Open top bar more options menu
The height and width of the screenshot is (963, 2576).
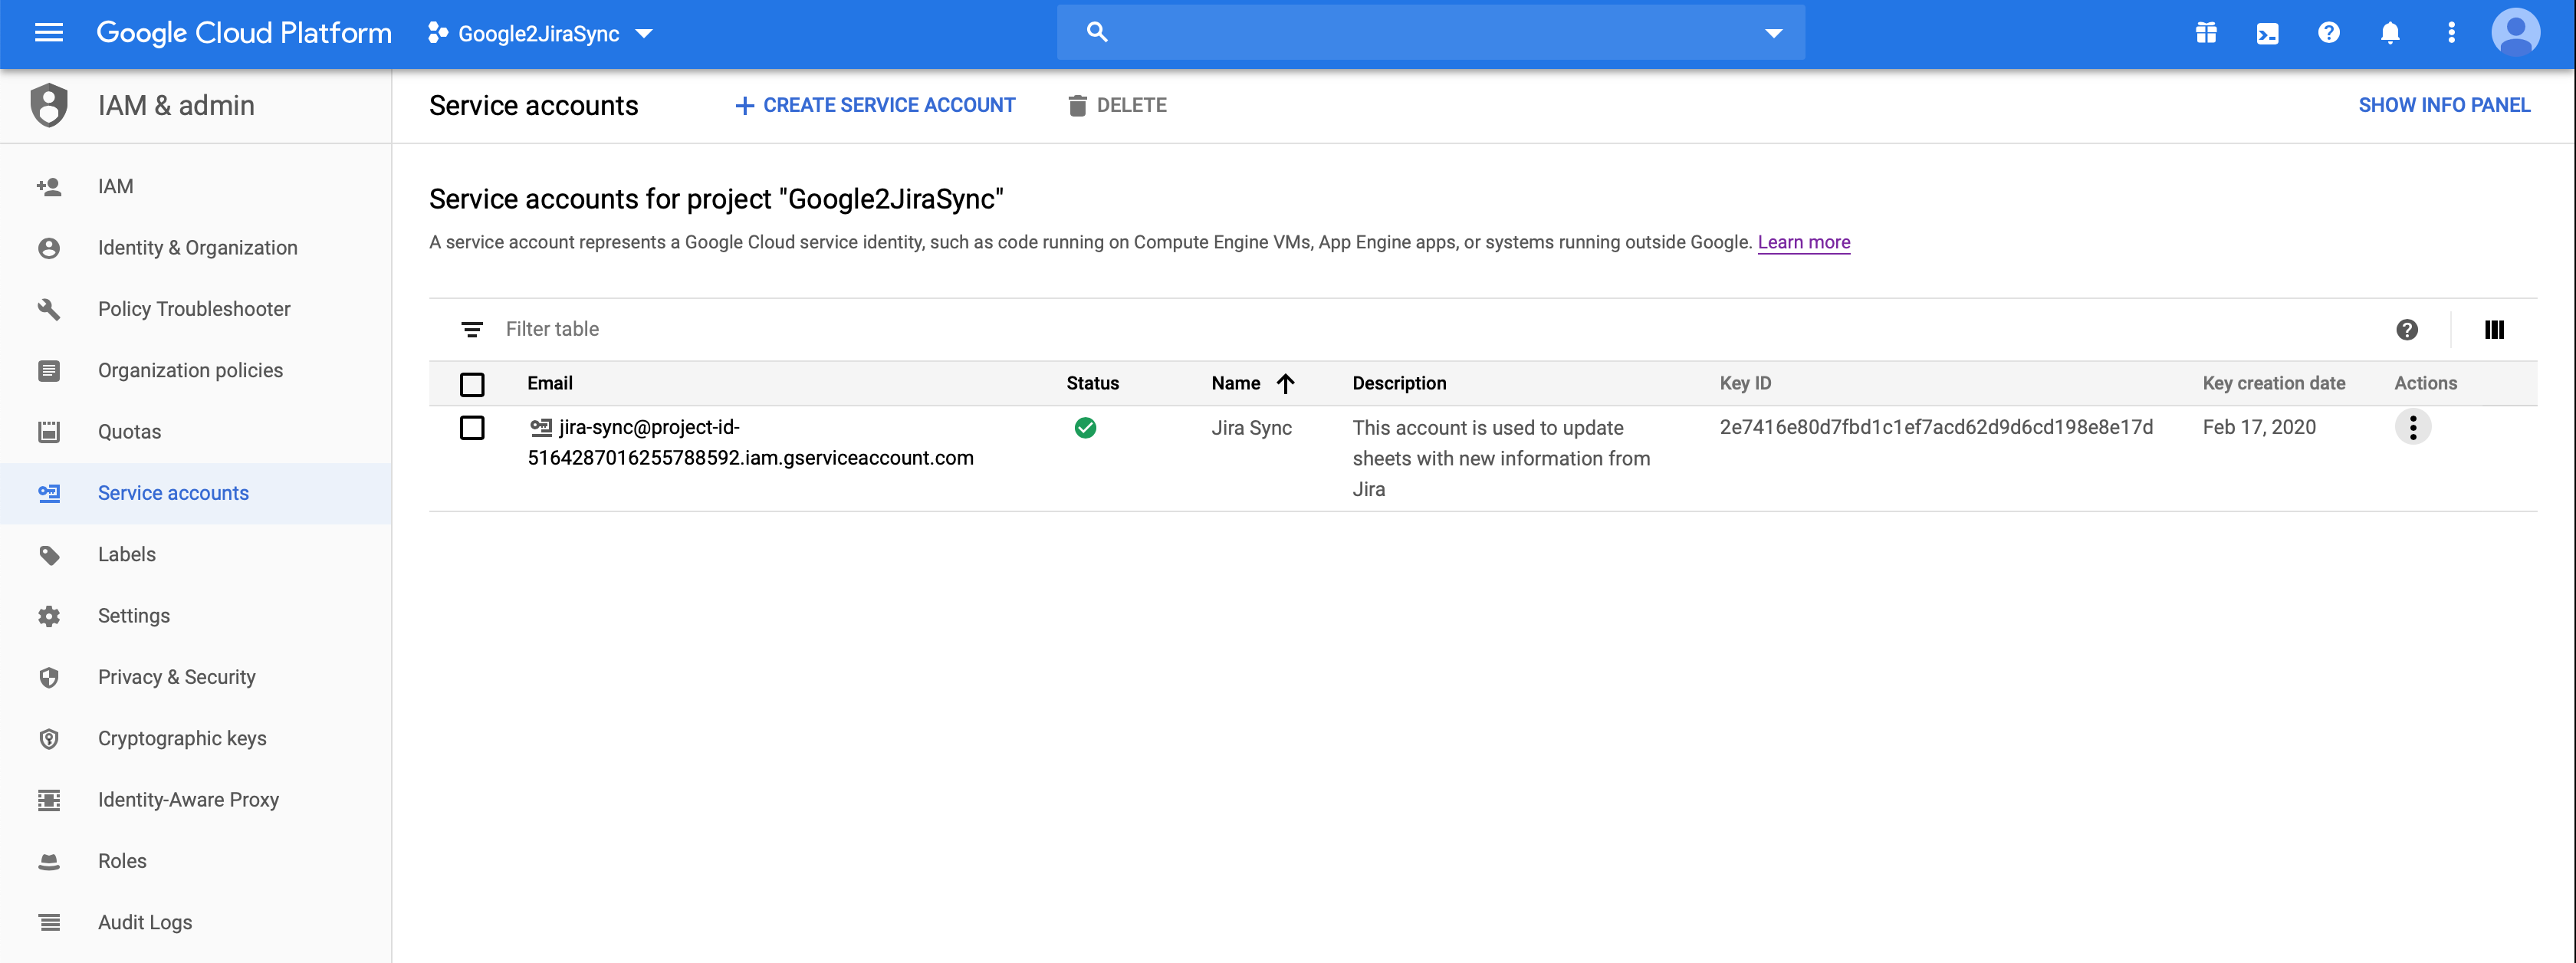(x=2451, y=33)
